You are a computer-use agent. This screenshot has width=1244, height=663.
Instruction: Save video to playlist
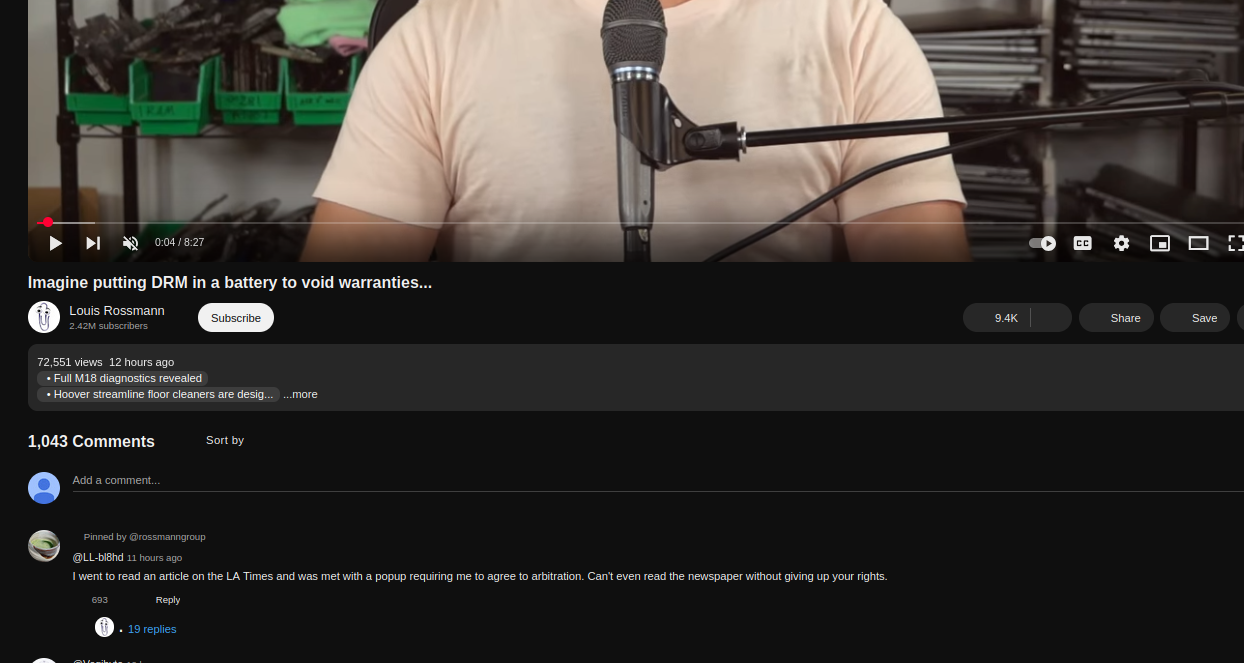(x=1195, y=318)
